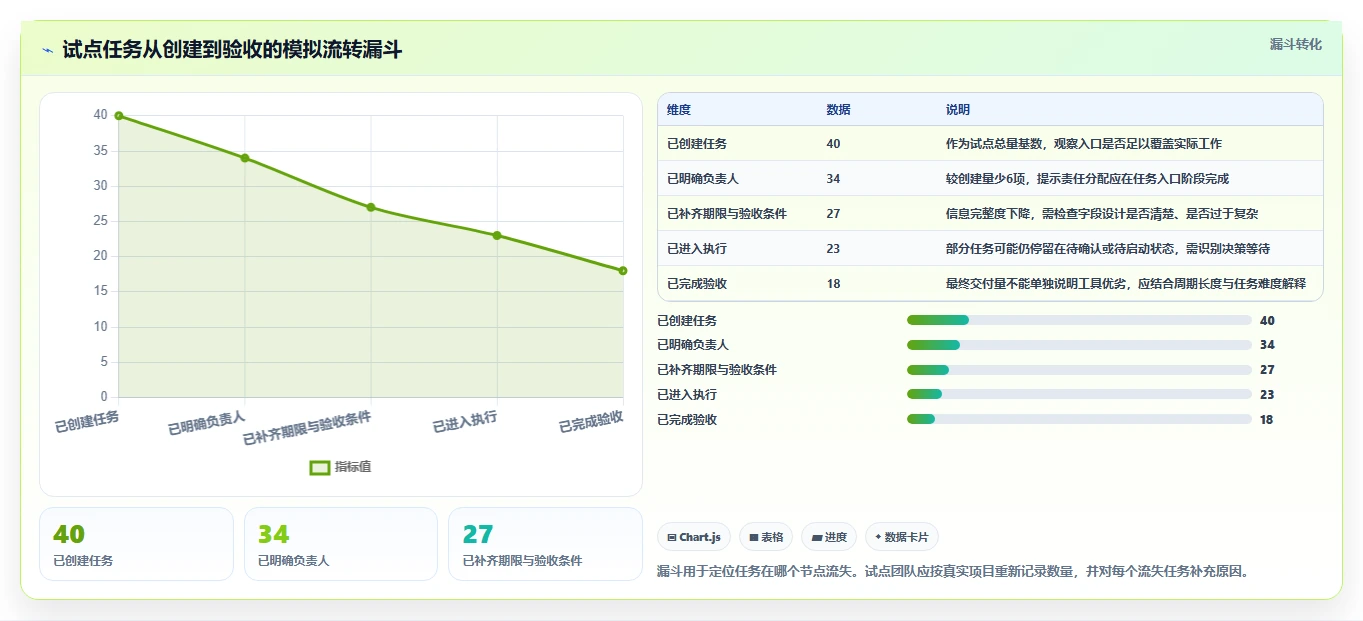Click x-axis label 已补齐期限与验收条件 on chart
Viewport: 1363px width, 621px height.
[x=307, y=427]
